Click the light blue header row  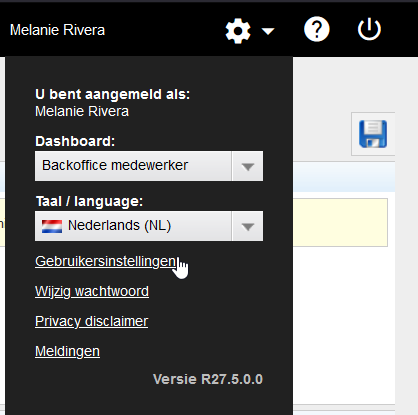344,177
